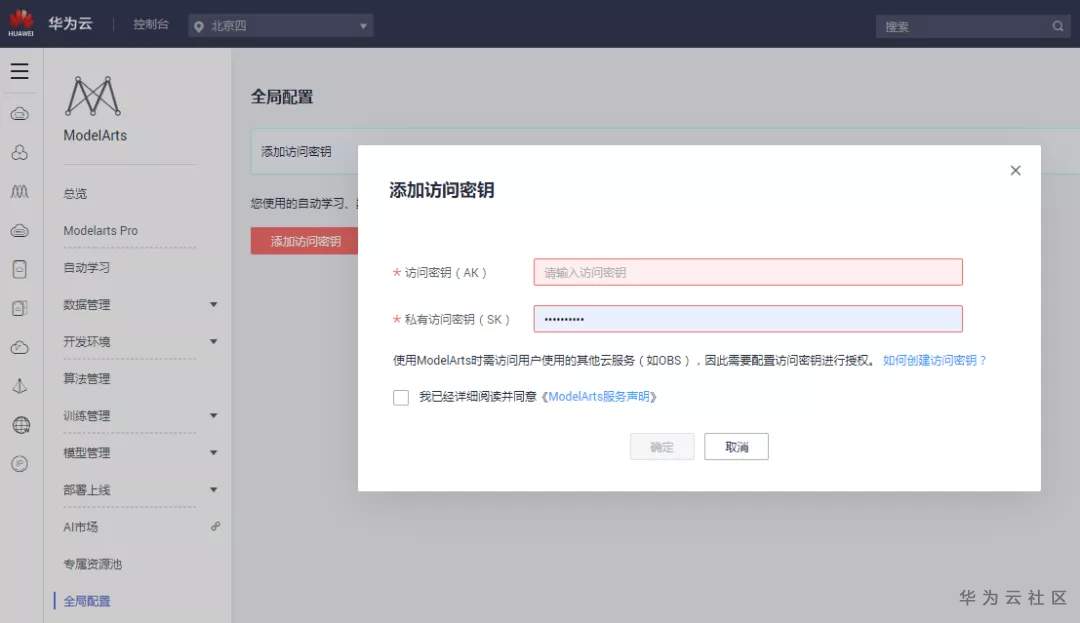Viewport: 1080px width, 623px height.
Task: Click the Huawei logo
Action: (21, 23)
